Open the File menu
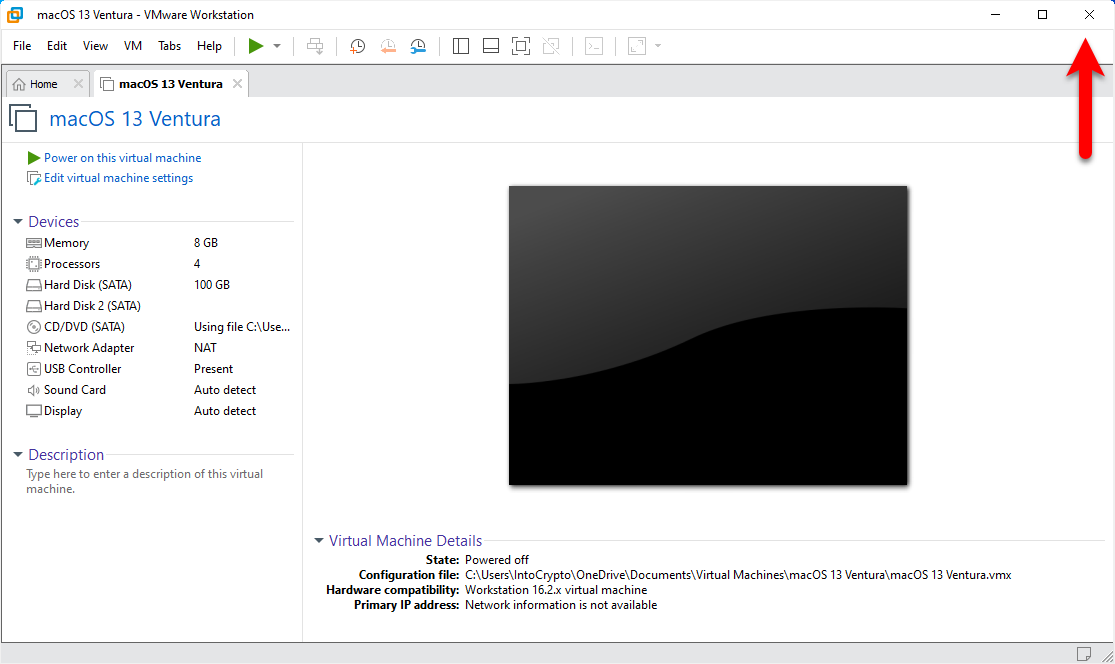The height and width of the screenshot is (664, 1115). [x=22, y=45]
